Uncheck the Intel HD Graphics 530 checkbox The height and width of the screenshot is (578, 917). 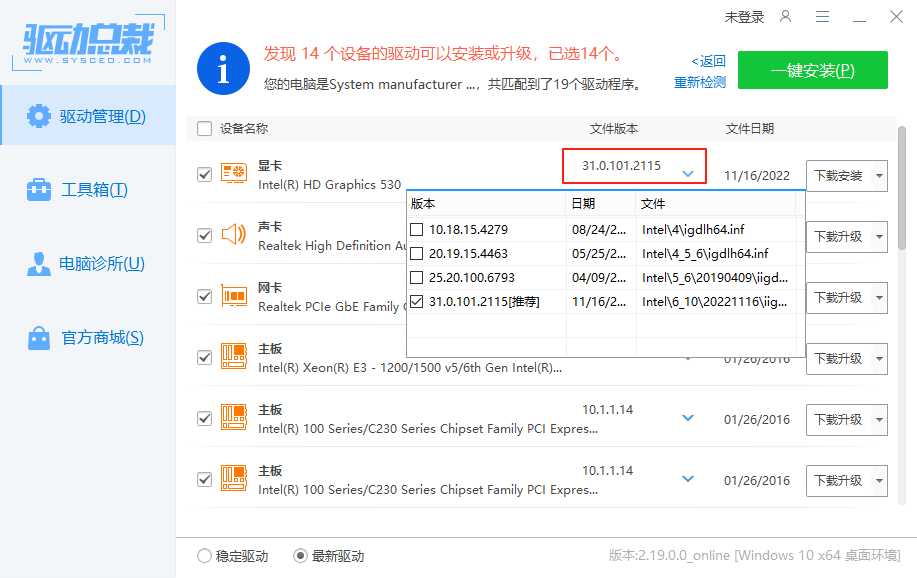pos(204,174)
